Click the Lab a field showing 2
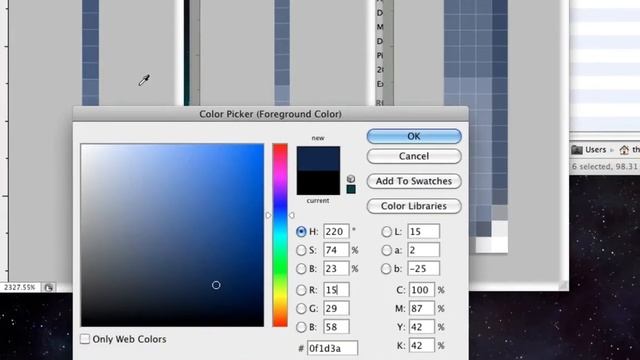The width and height of the screenshot is (640, 360). point(423,250)
